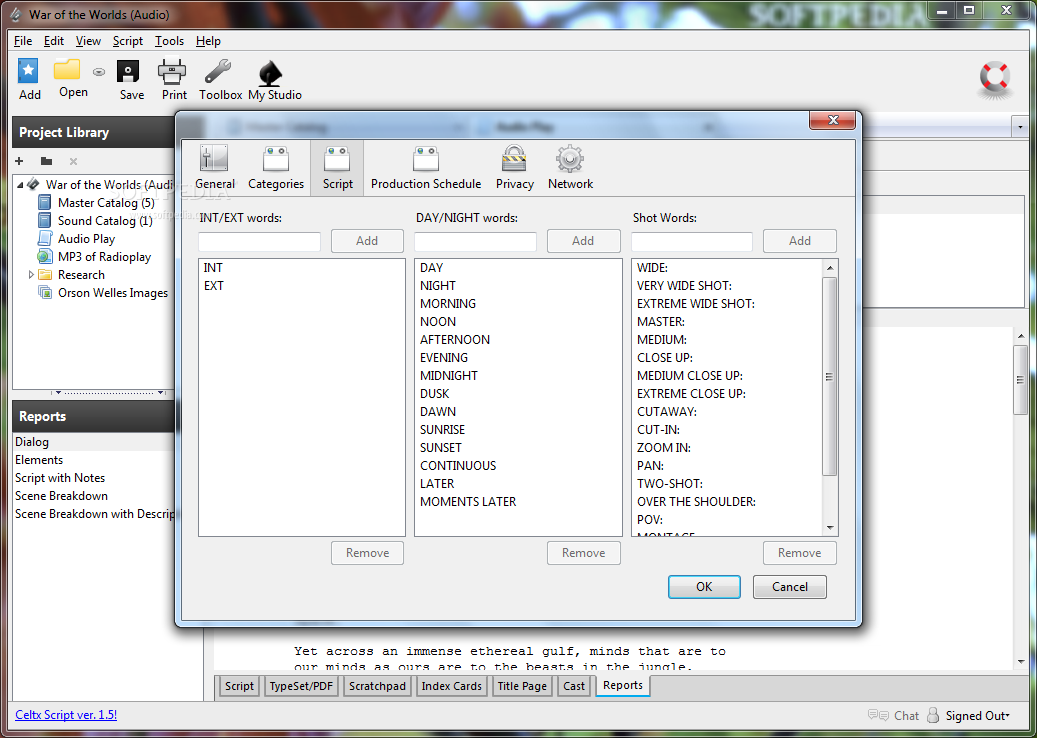
Task: Click the DAY/NIGHT words input field
Action: pos(476,241)
